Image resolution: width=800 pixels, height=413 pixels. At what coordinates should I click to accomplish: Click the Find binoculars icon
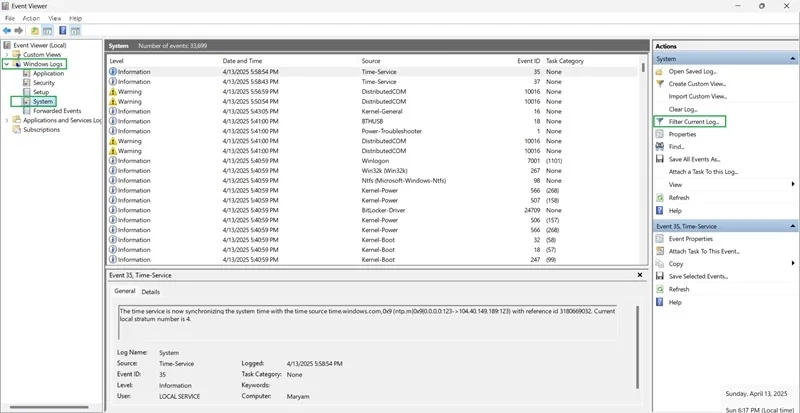point(659,147)
